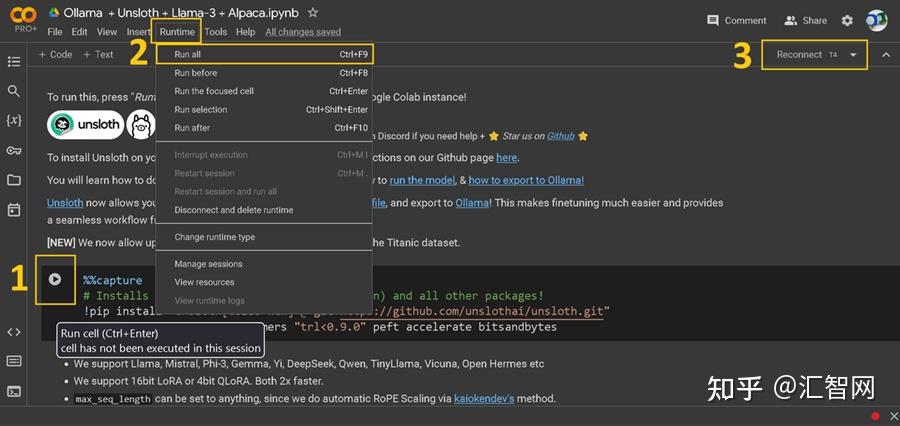Screen dimensions: 900x426
Task: Open the Help menu
Action: pyautogui.click(x=245, y=32)
